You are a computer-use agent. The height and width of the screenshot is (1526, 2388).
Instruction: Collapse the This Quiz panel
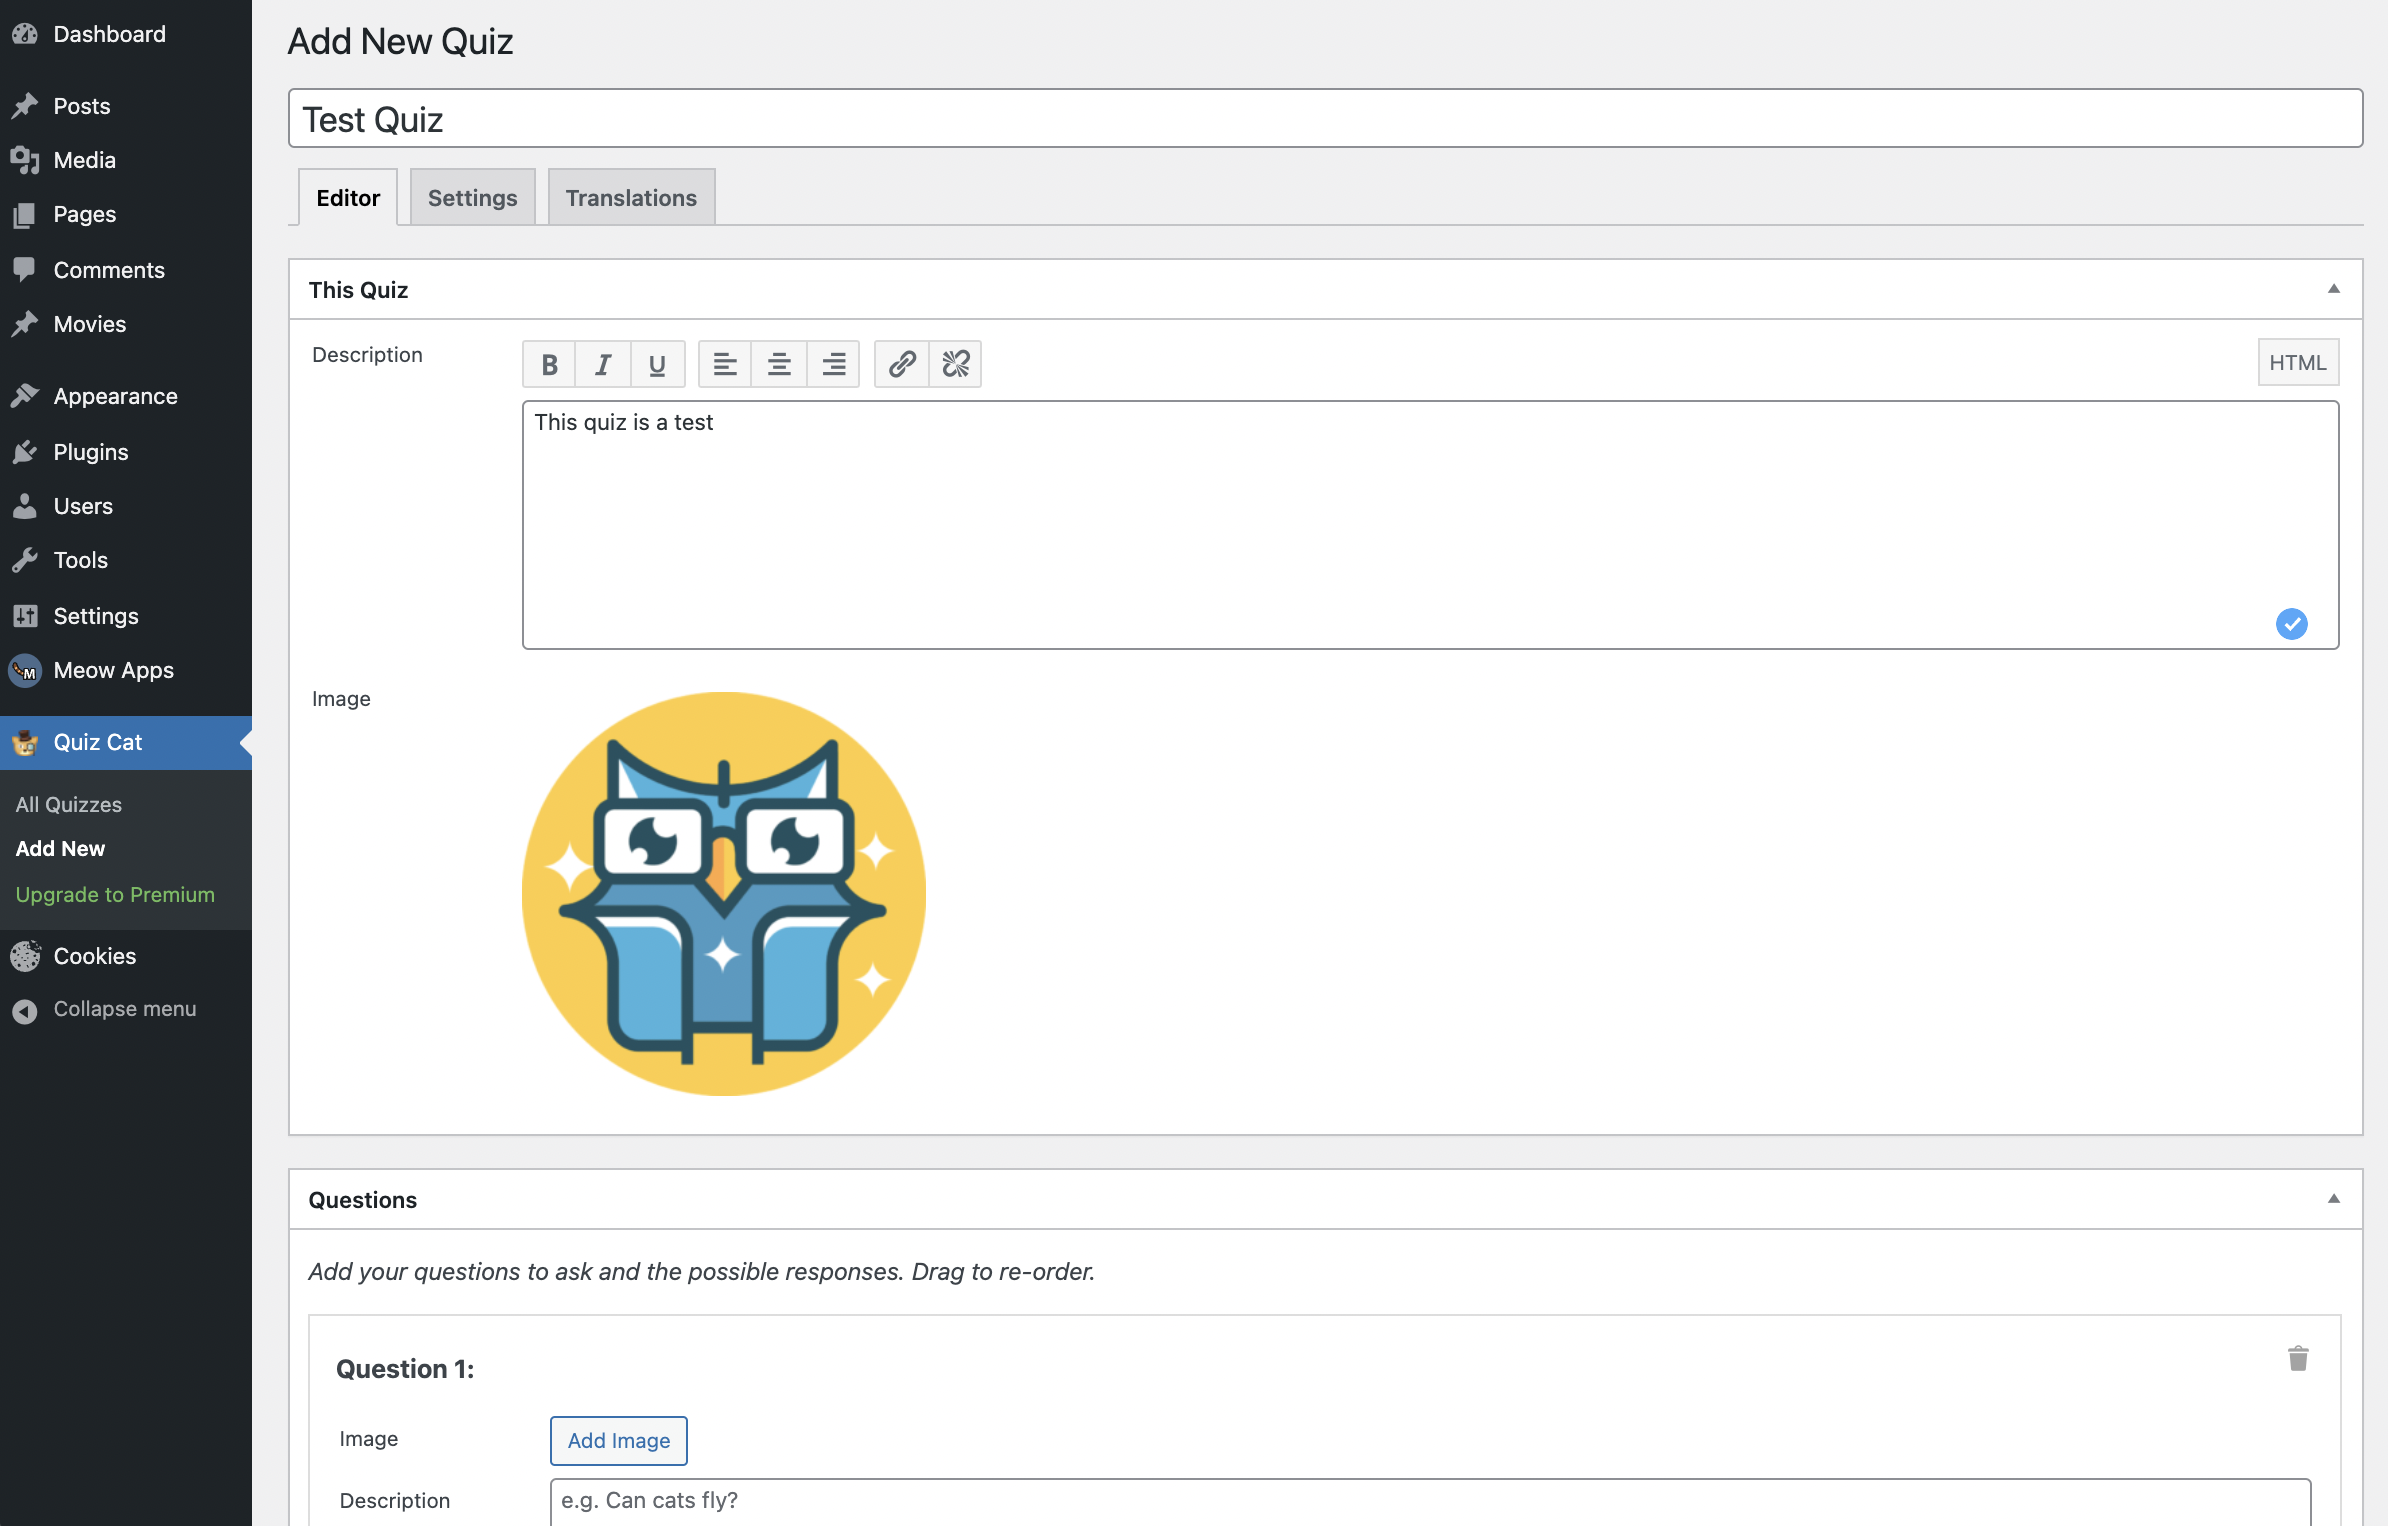coord(2333,289)
